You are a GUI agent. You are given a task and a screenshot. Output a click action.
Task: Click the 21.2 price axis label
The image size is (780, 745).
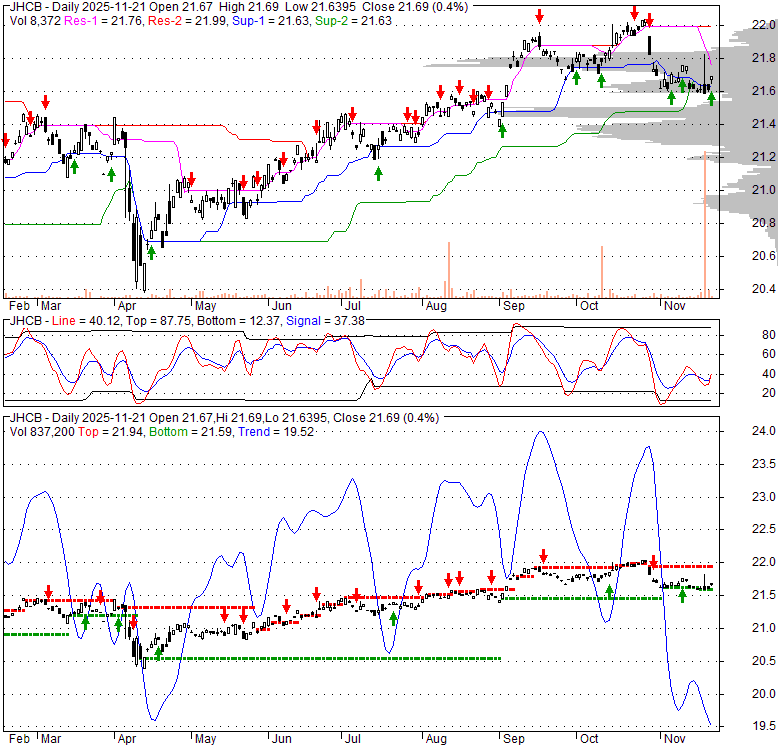pos(764,157)
